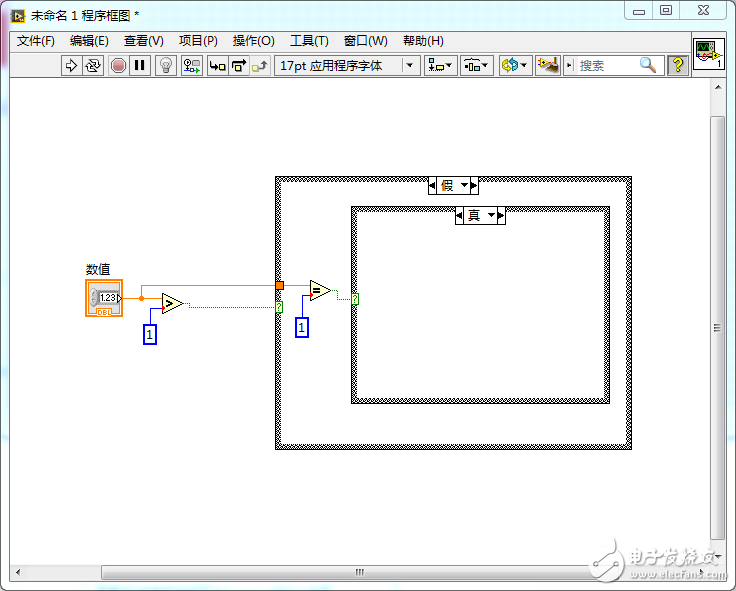Select constant 1 wired to Greater node
736x591 pixels.
[150, 335]
